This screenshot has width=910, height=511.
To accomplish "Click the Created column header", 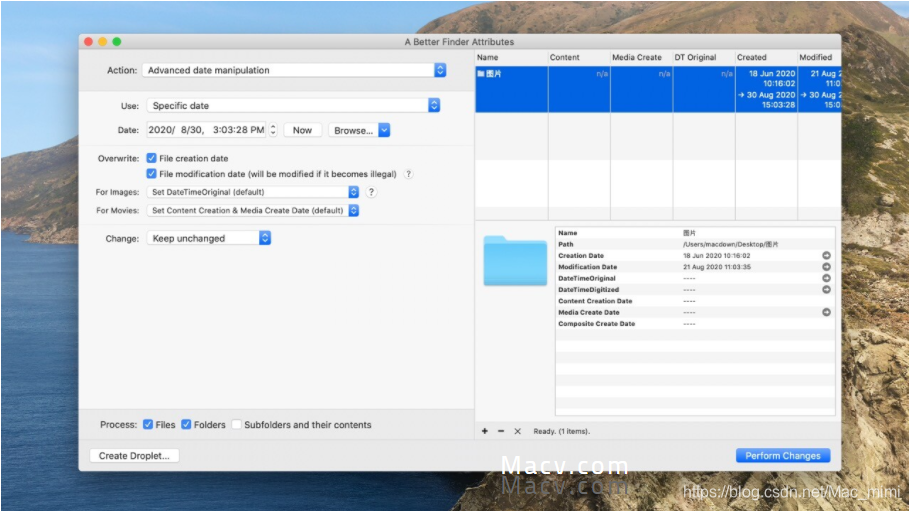I will tap(766, 57).
